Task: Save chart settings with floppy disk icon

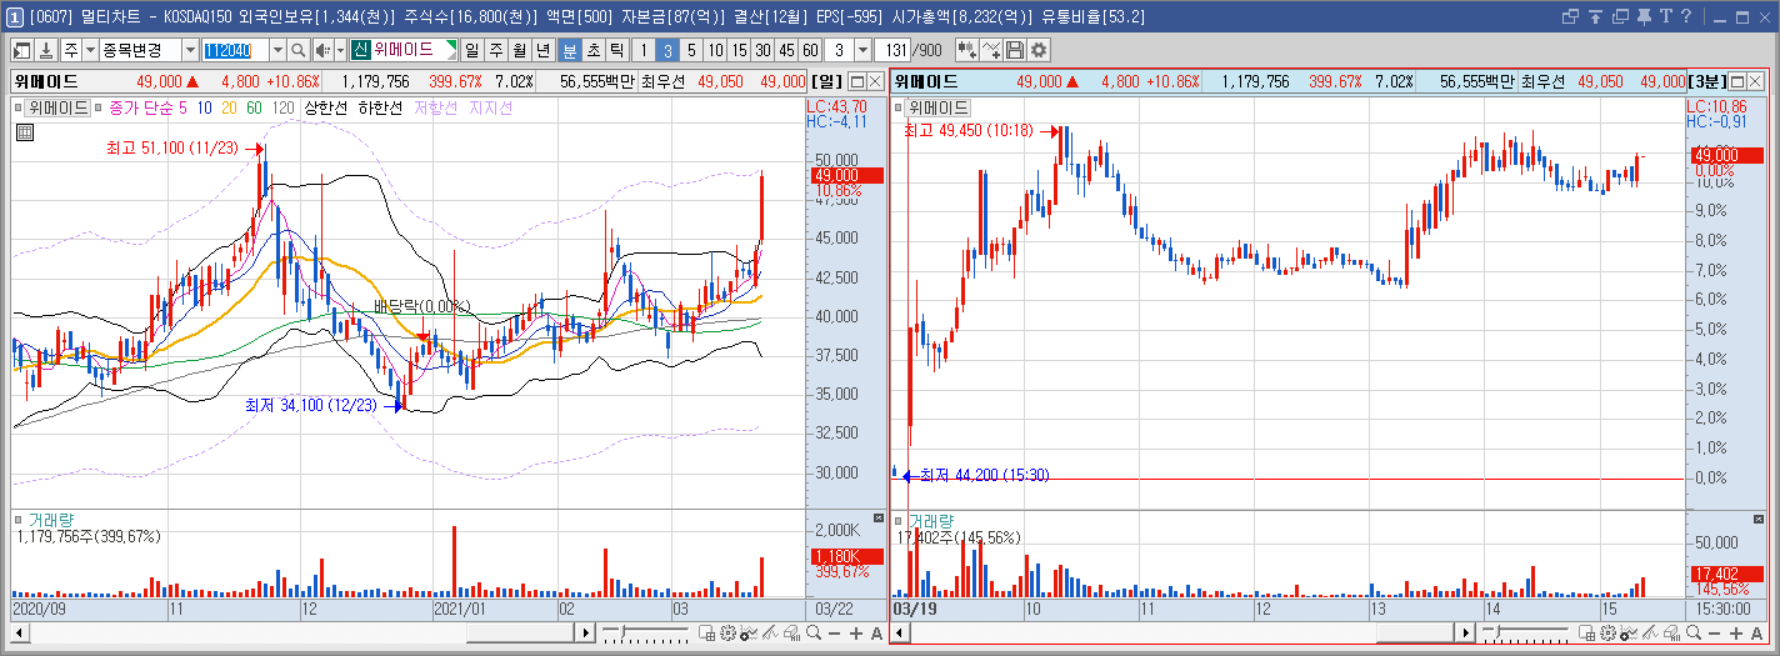Action: tap(1015, 50)
